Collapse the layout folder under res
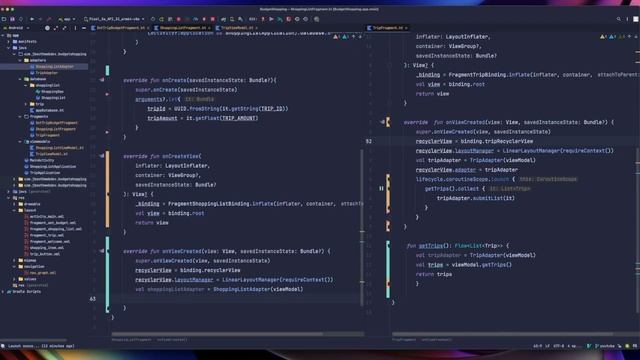The height and width of the screenshot is (360, 640). point(15,210)
